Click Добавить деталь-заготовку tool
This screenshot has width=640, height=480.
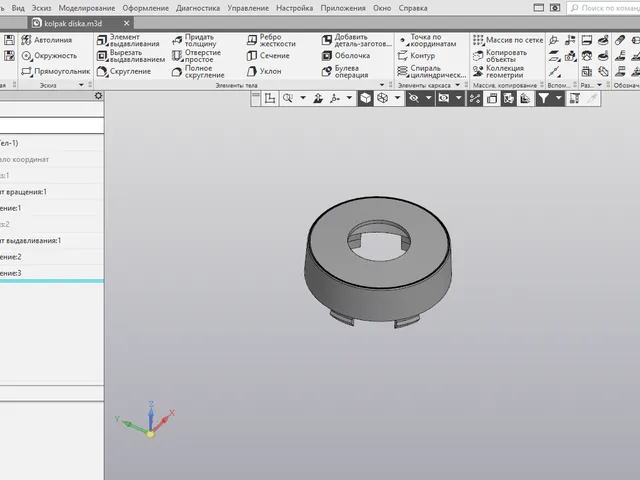tap(357, 40)
